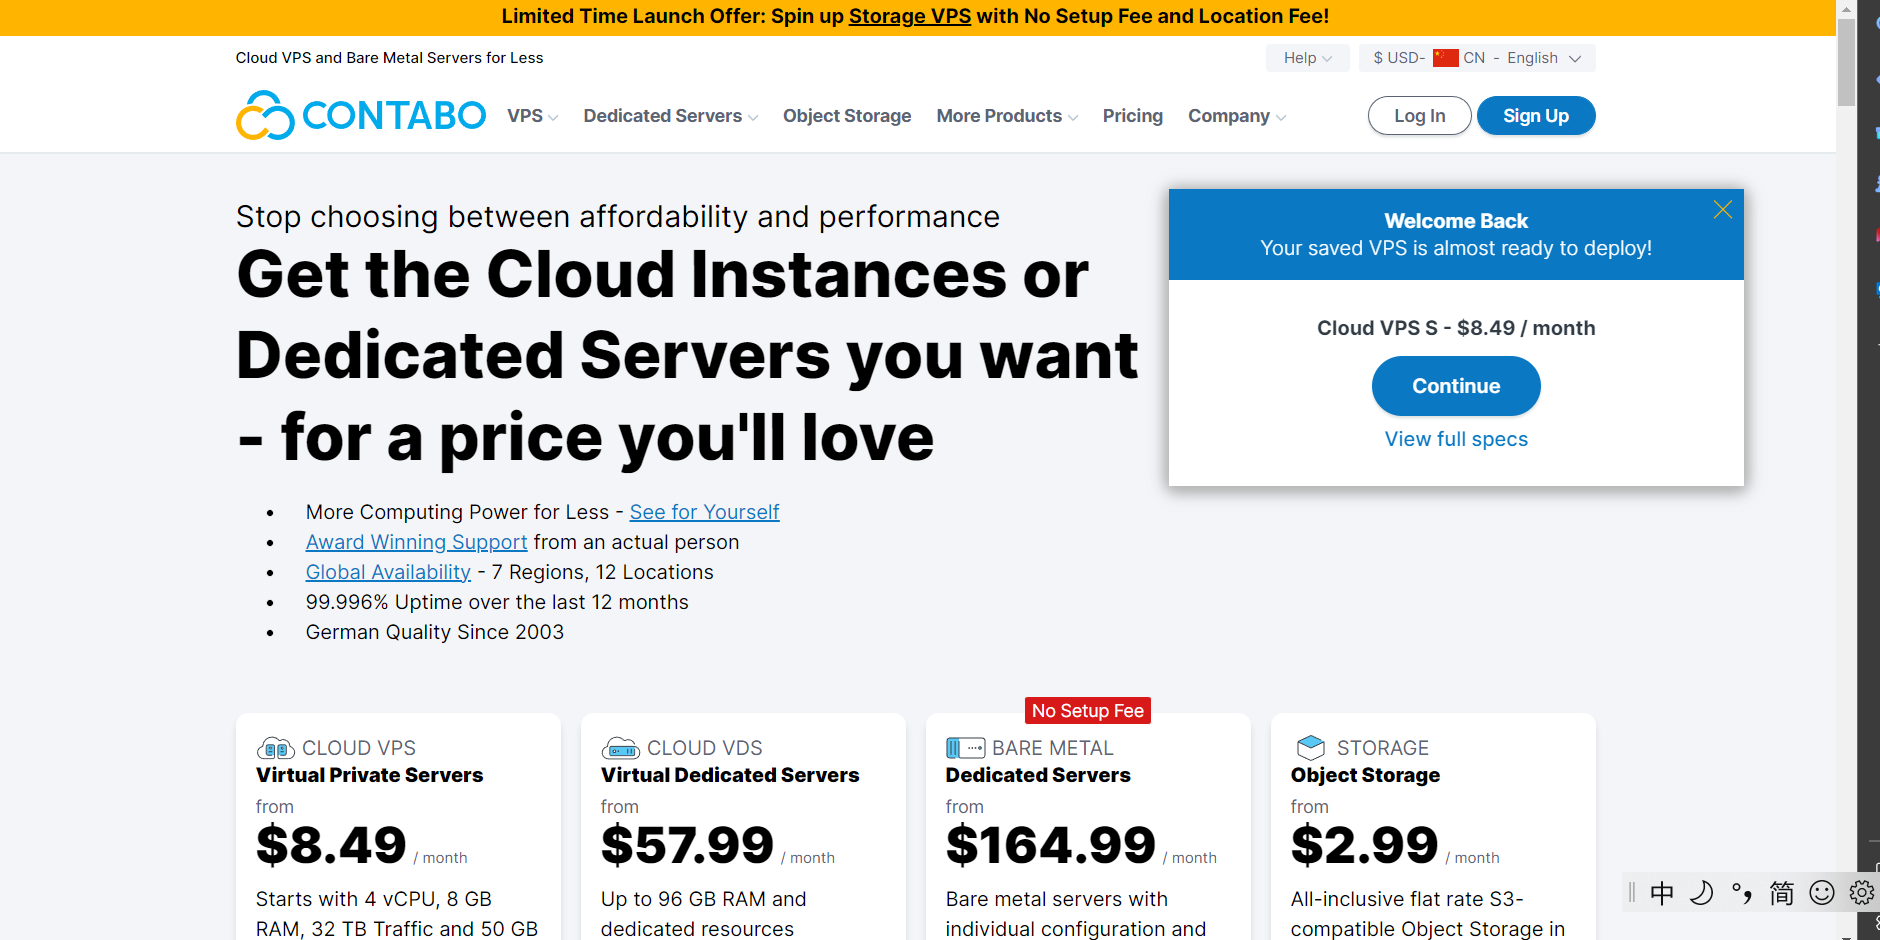
Task: Click Virtual Private Servers heading
Action: (369, 775)
